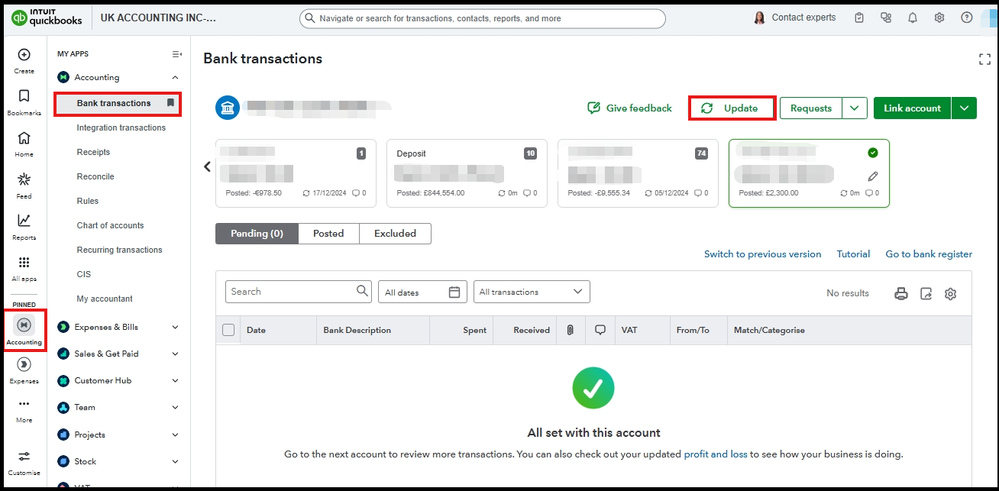
Task: Select pinned Expenses icon
Action: click(24, 364)
